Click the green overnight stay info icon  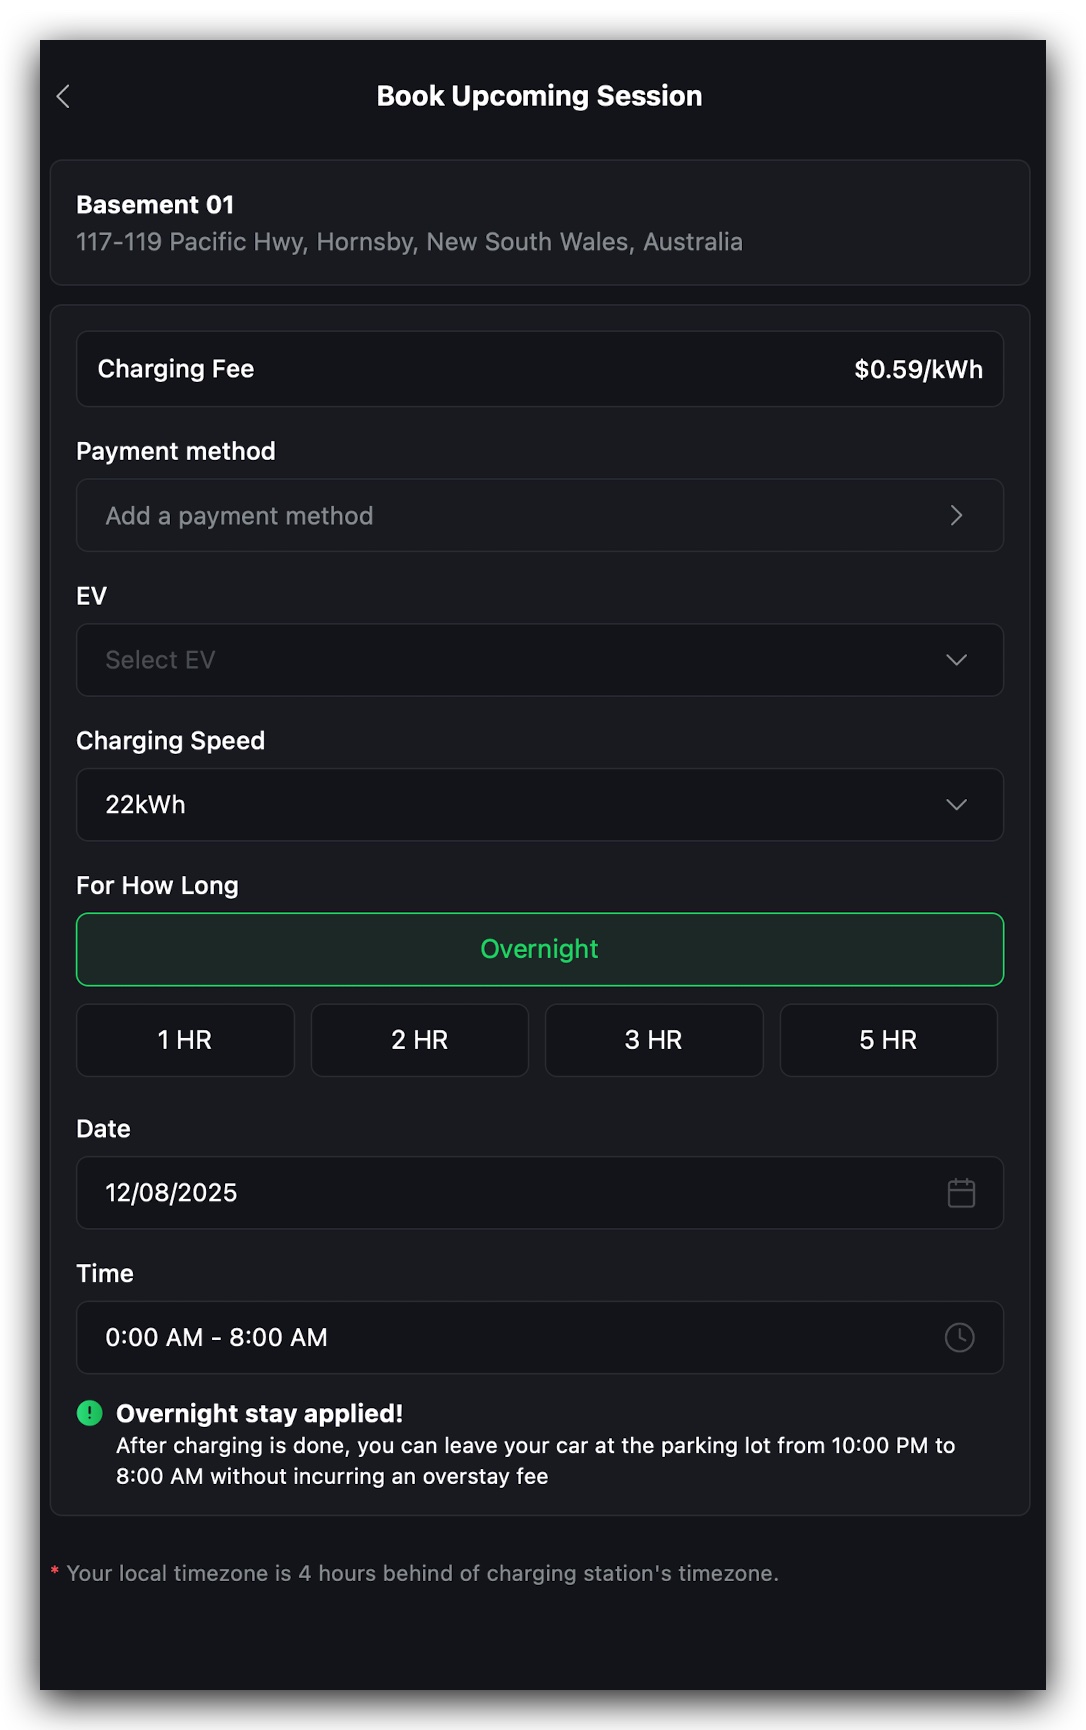click(x=90, y=1413)
